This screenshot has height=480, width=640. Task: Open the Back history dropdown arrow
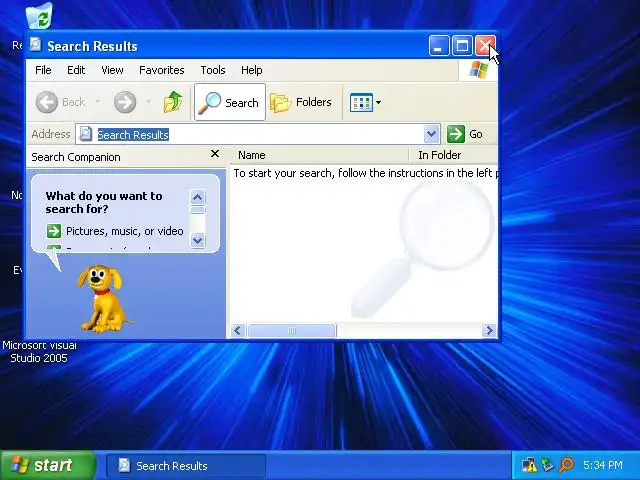point(98,102)
